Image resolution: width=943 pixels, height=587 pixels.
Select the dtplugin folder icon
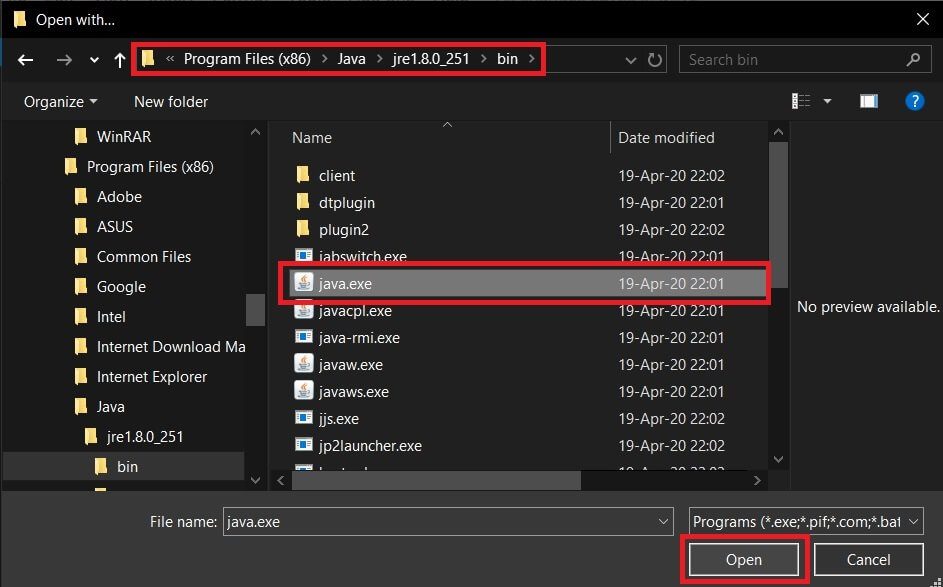303,202
